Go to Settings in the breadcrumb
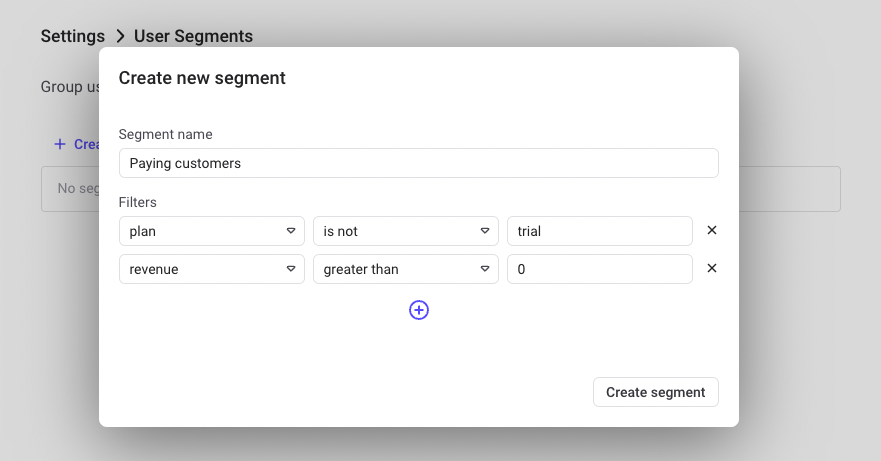Viewport: 881px width, 461px height. [x=72, y=36]
